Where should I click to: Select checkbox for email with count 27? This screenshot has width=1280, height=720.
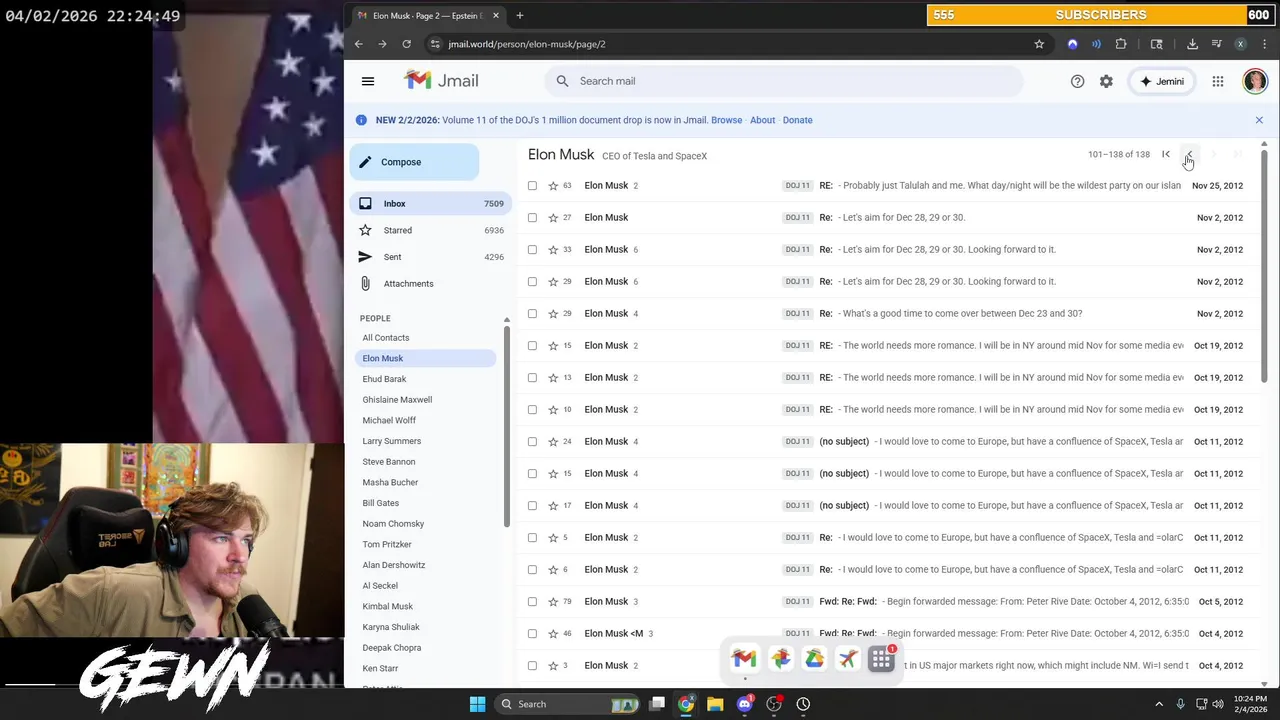[x=532, y=218]
